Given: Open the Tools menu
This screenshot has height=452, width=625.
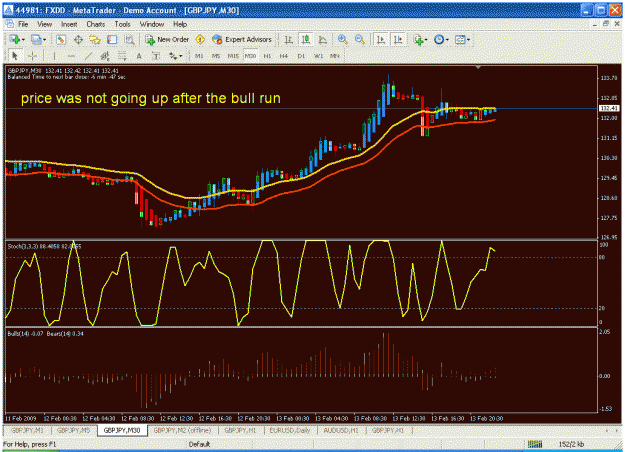Looking at the screenshot, I should pos(122,24).
